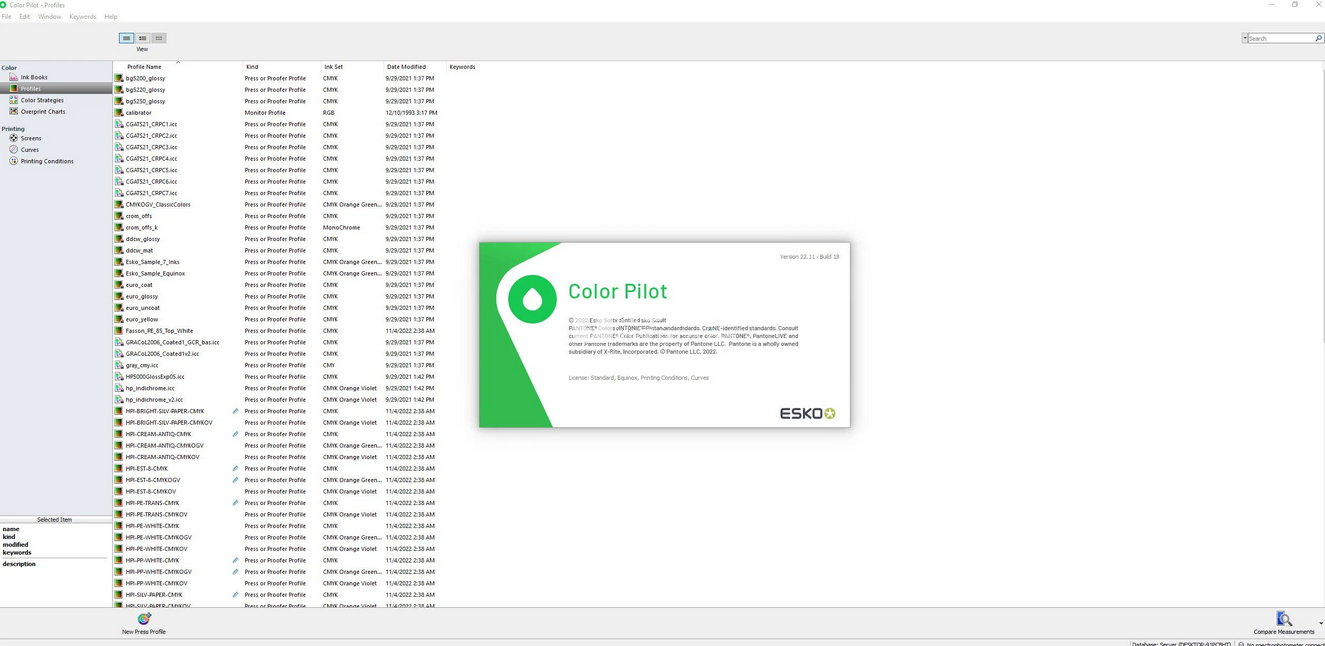Open dropdown arrow next to Compare Measurements

[x=1320, y=623]
